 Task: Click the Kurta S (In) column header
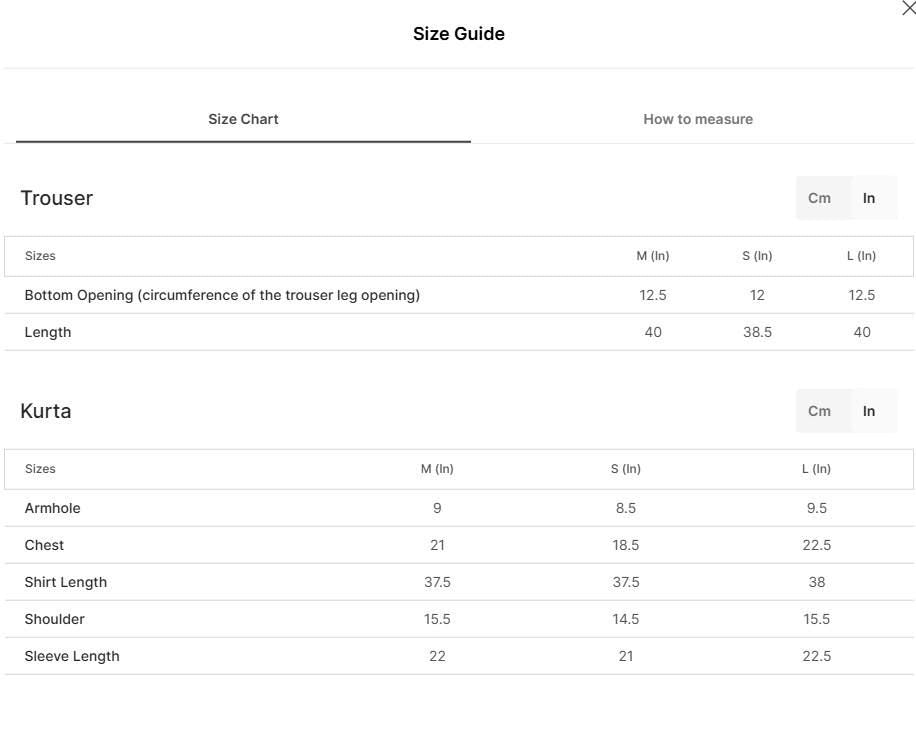click(x=626, y=469)
